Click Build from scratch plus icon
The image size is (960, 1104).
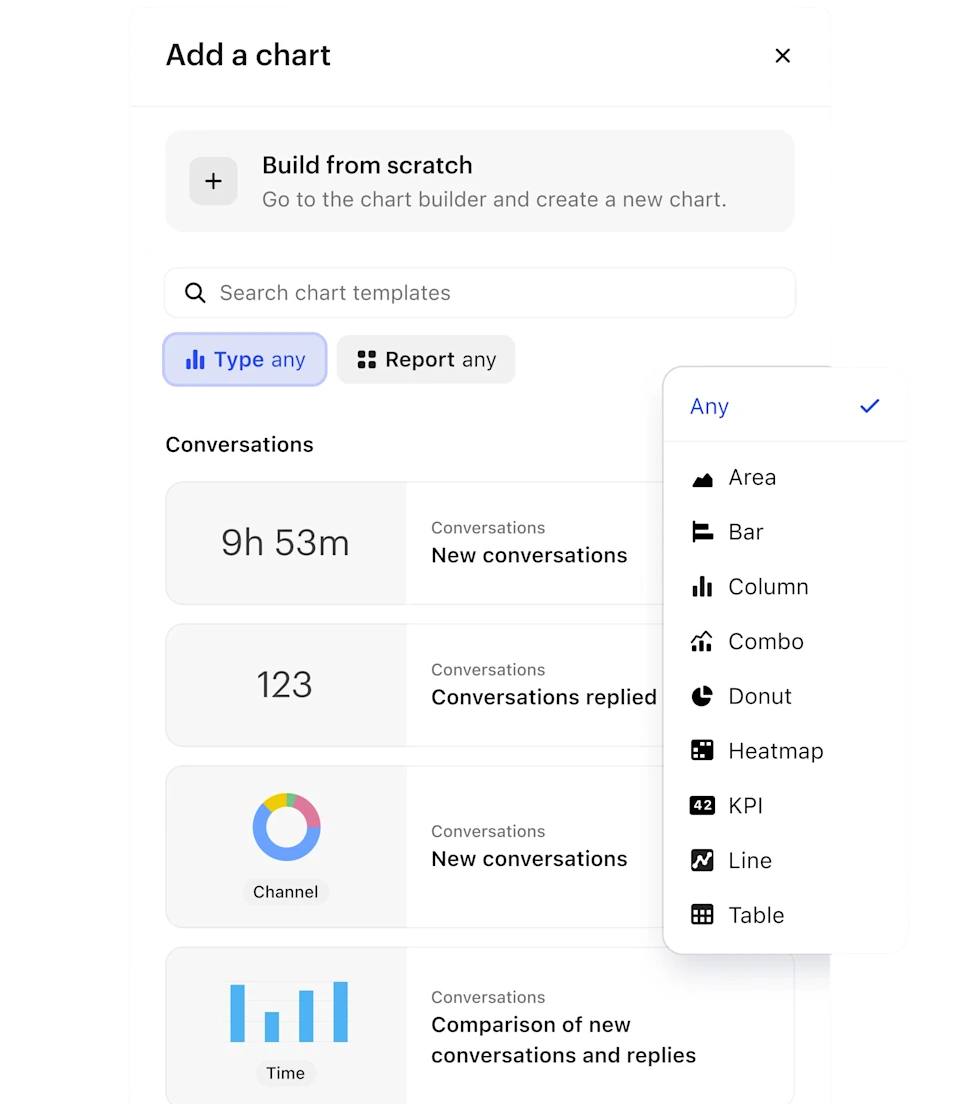[213, 181]
